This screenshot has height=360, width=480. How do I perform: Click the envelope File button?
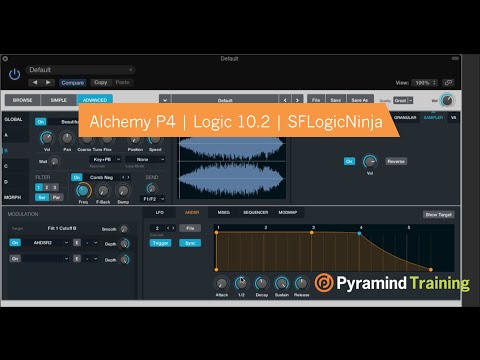tap(190, 228)
